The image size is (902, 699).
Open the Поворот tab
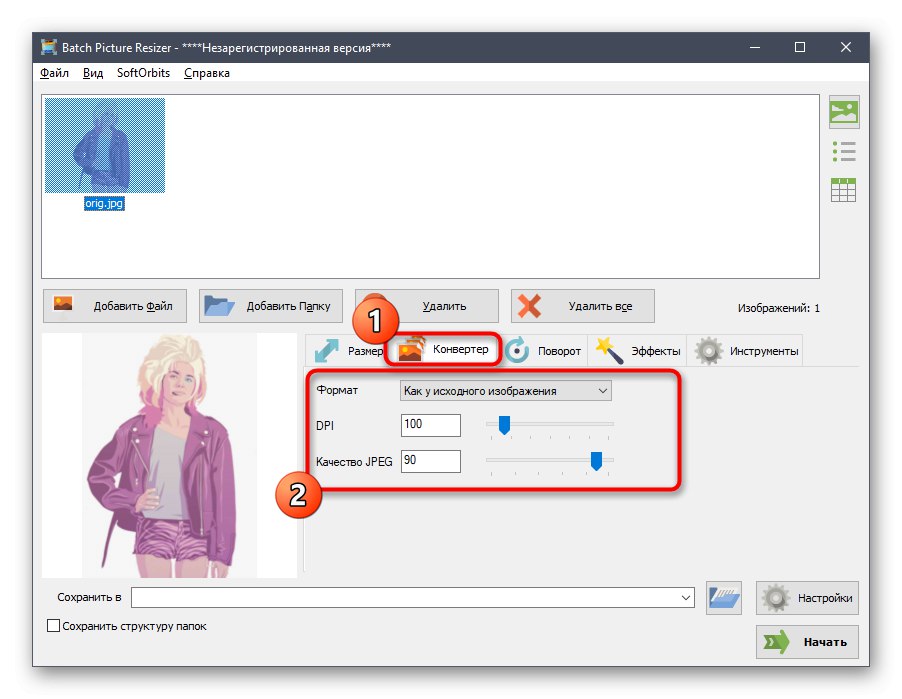tap(543, 350)
